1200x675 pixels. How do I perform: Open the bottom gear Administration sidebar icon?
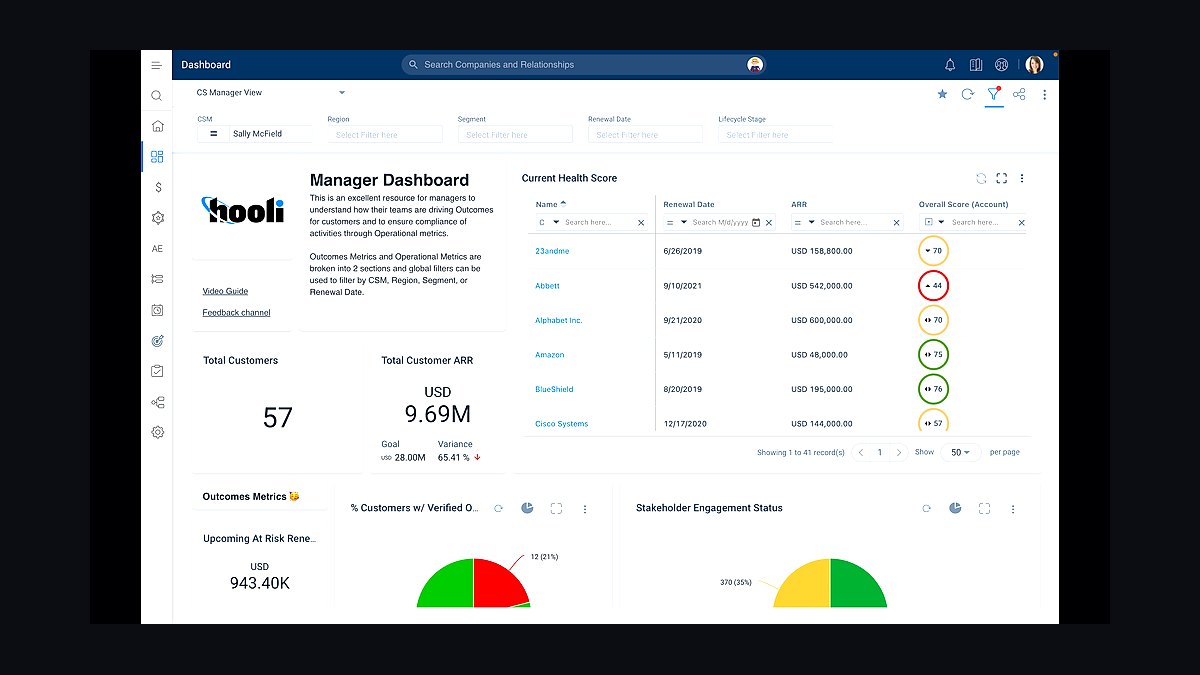[x=157, y=432]
